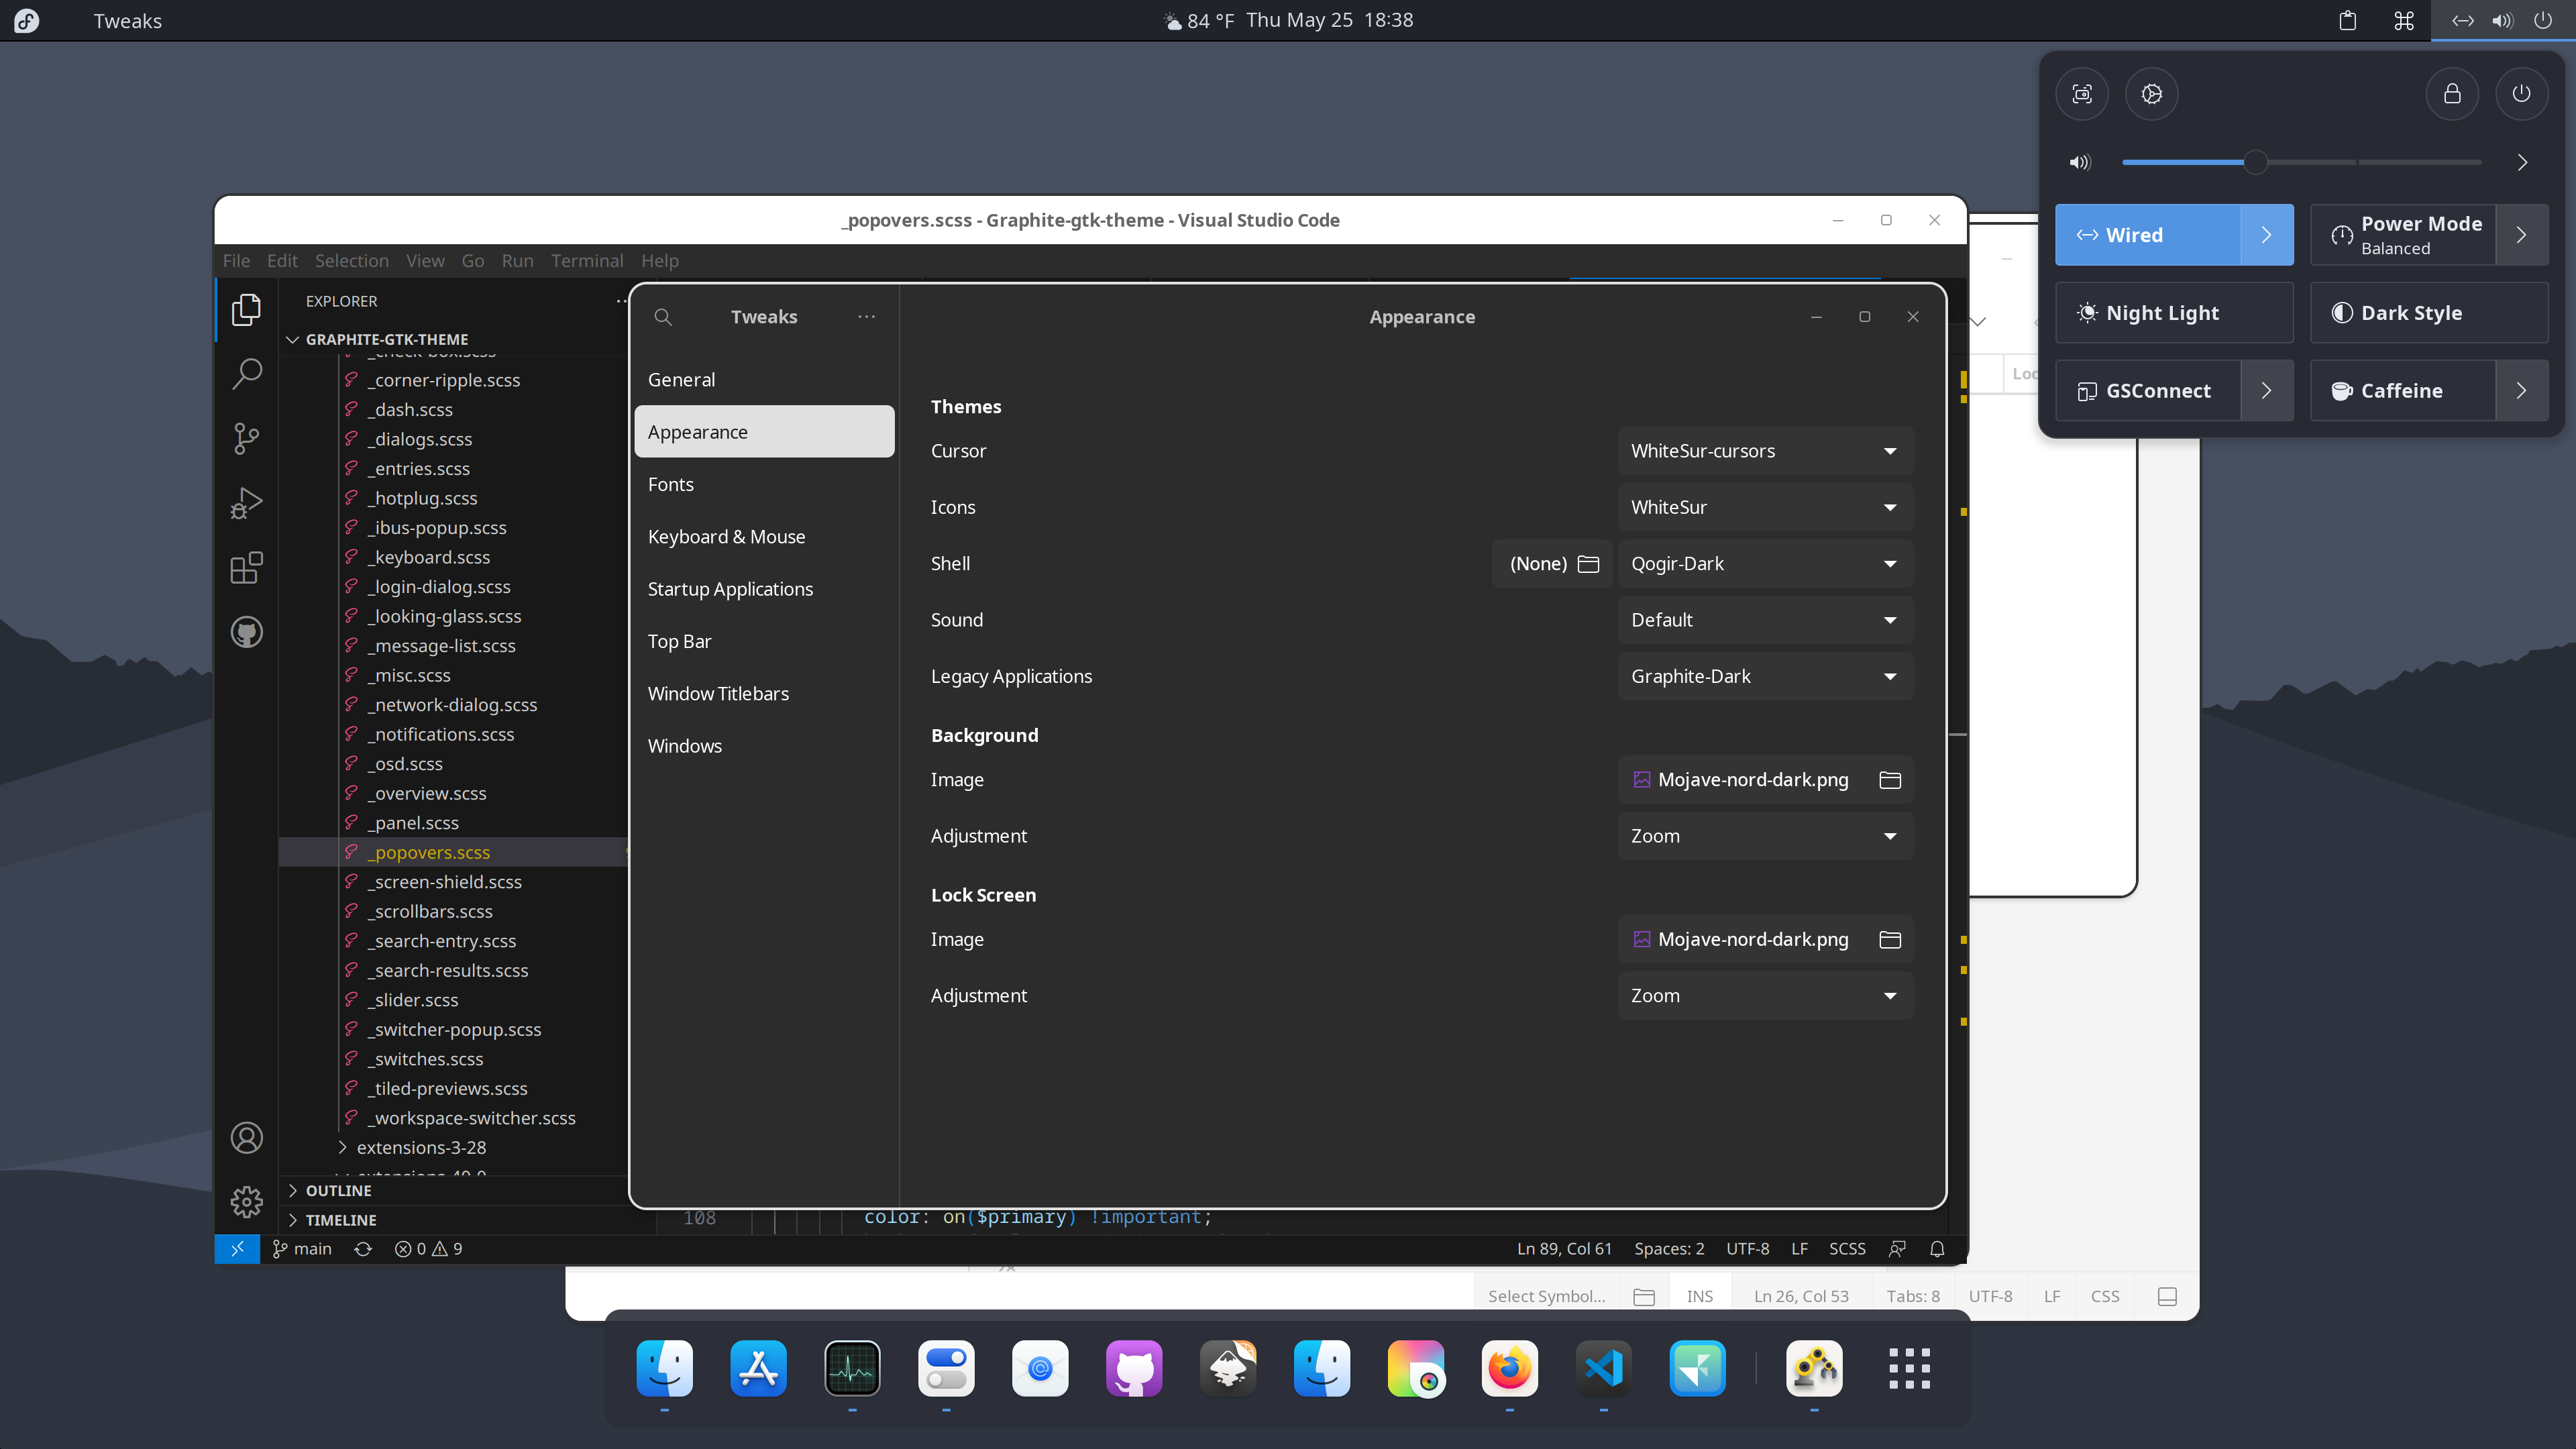Take a screenshot from quick settings panel
The width and height of the screenshot is (2576, 1449).
coord(2082,93)
